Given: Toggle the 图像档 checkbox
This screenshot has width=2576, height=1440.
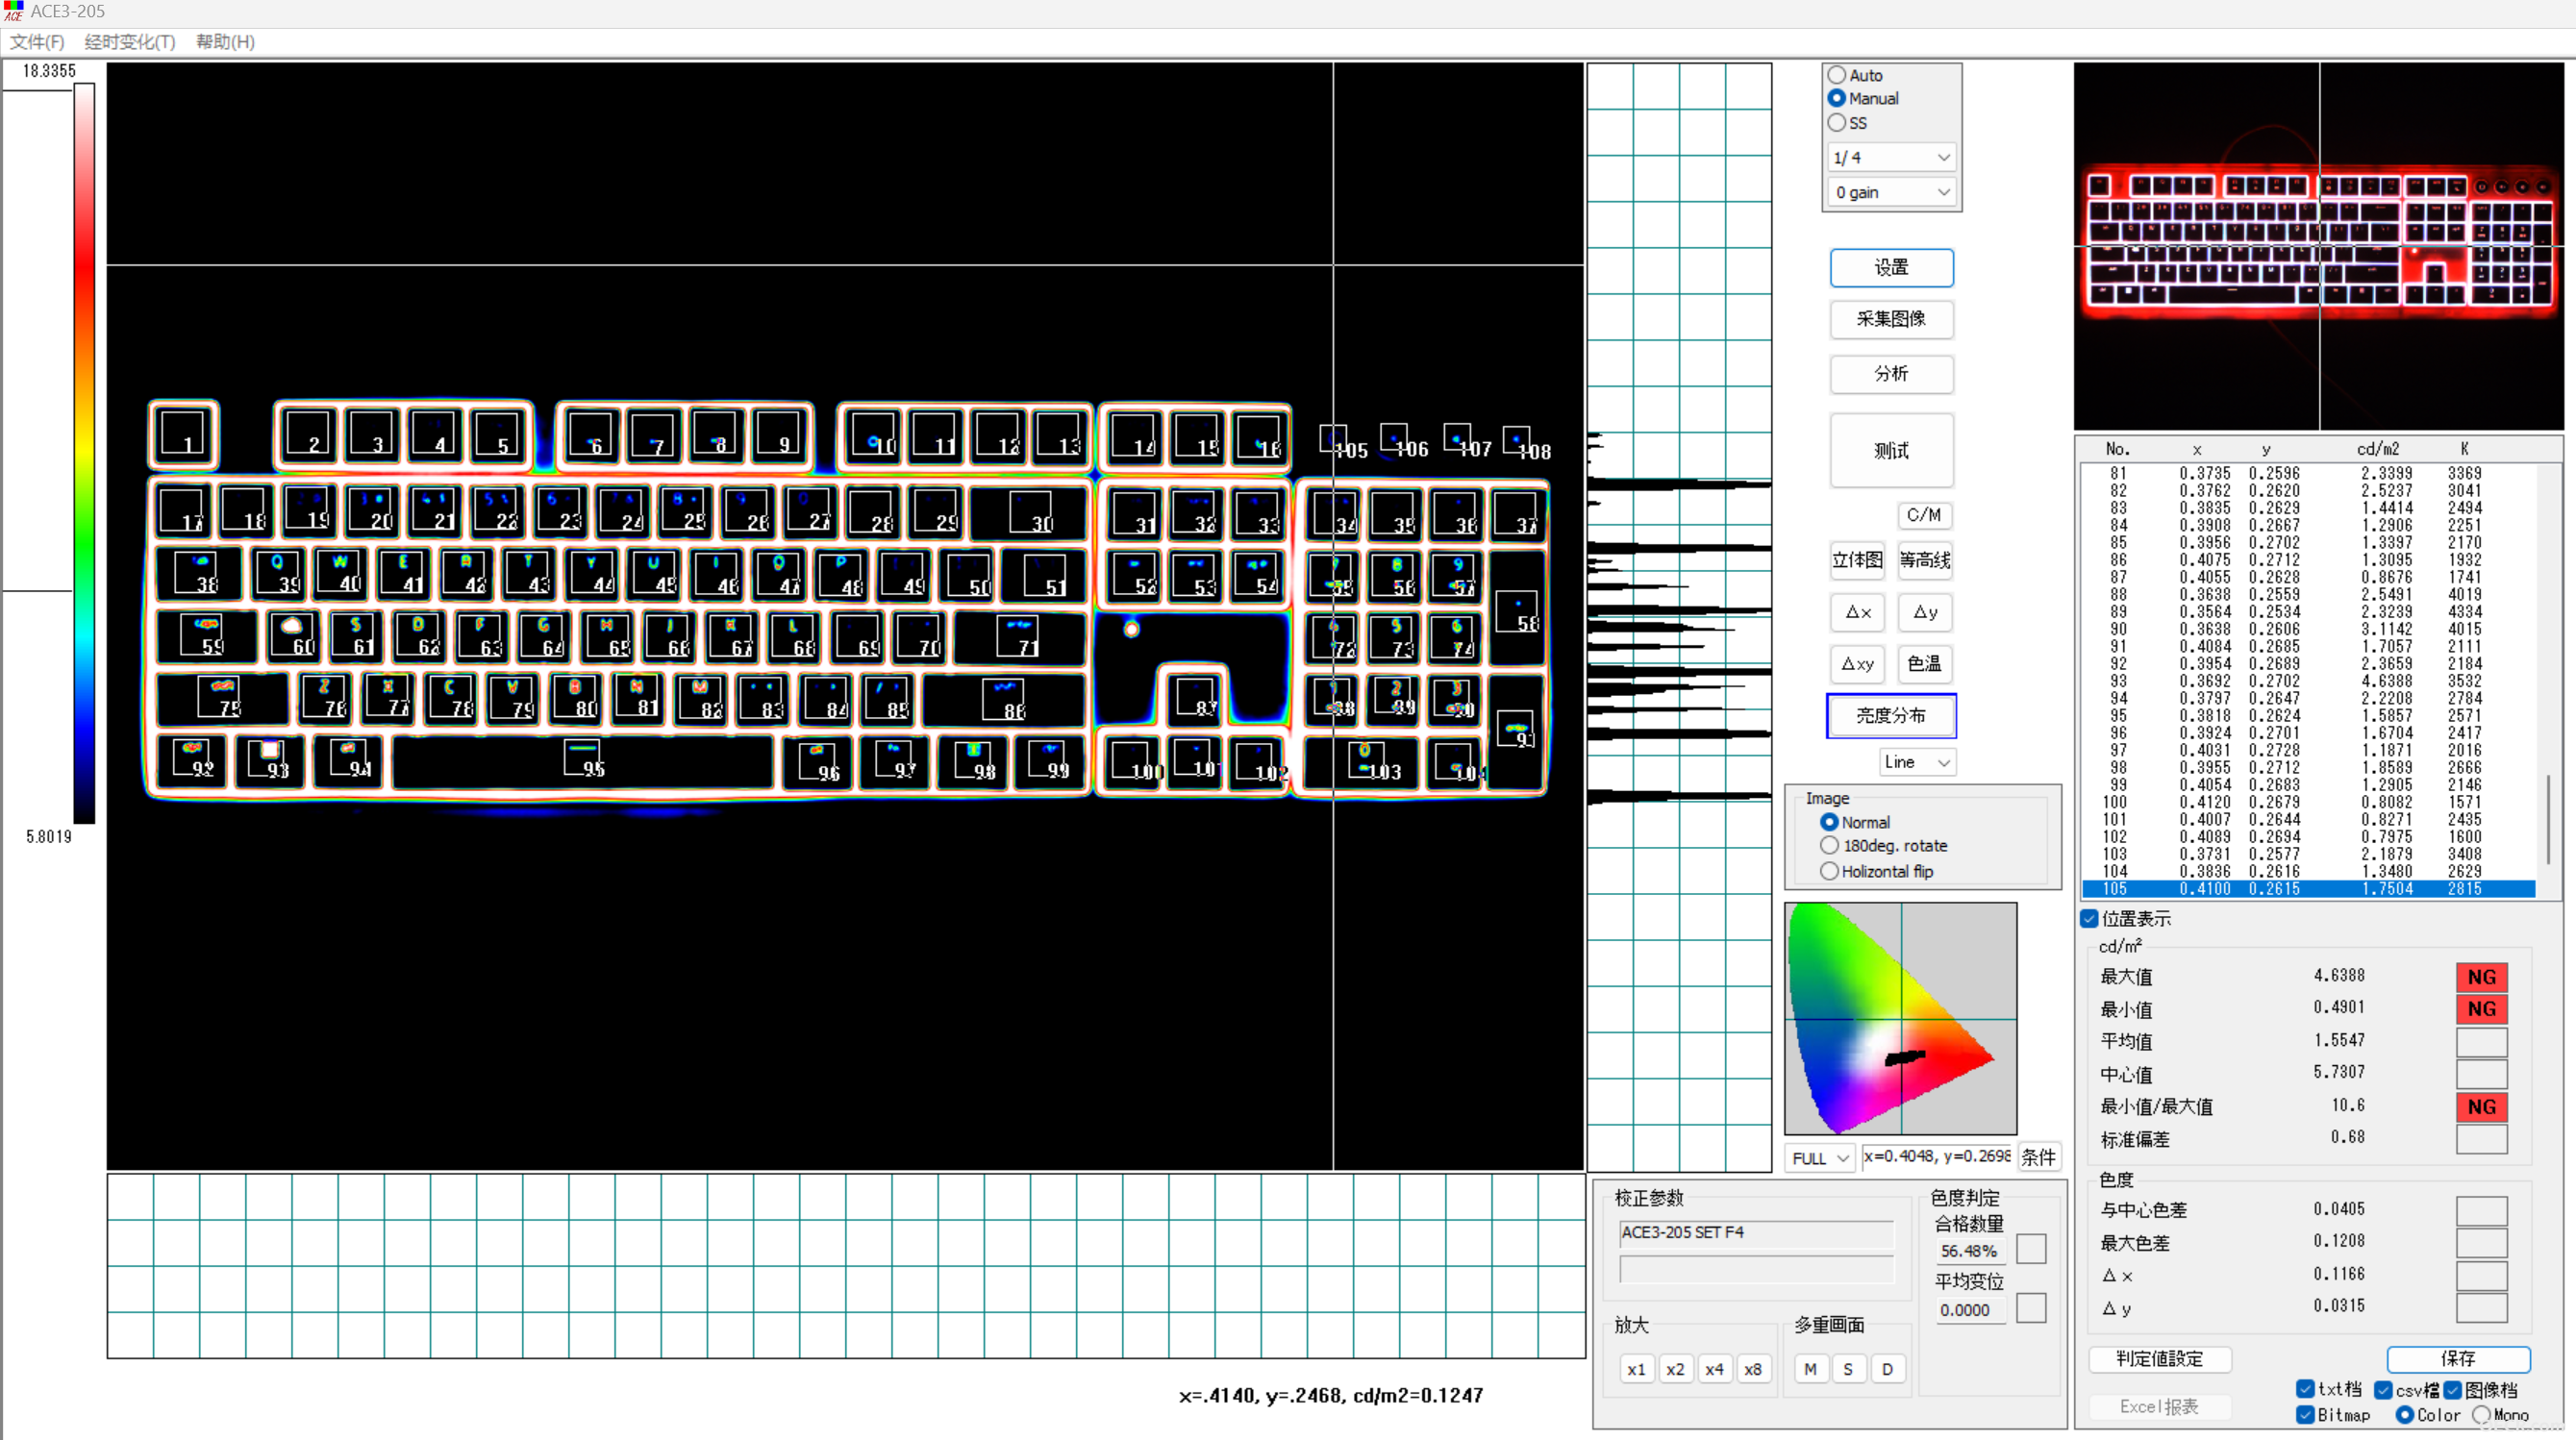Looking at the screenshot, I should click(2453, 1390).
